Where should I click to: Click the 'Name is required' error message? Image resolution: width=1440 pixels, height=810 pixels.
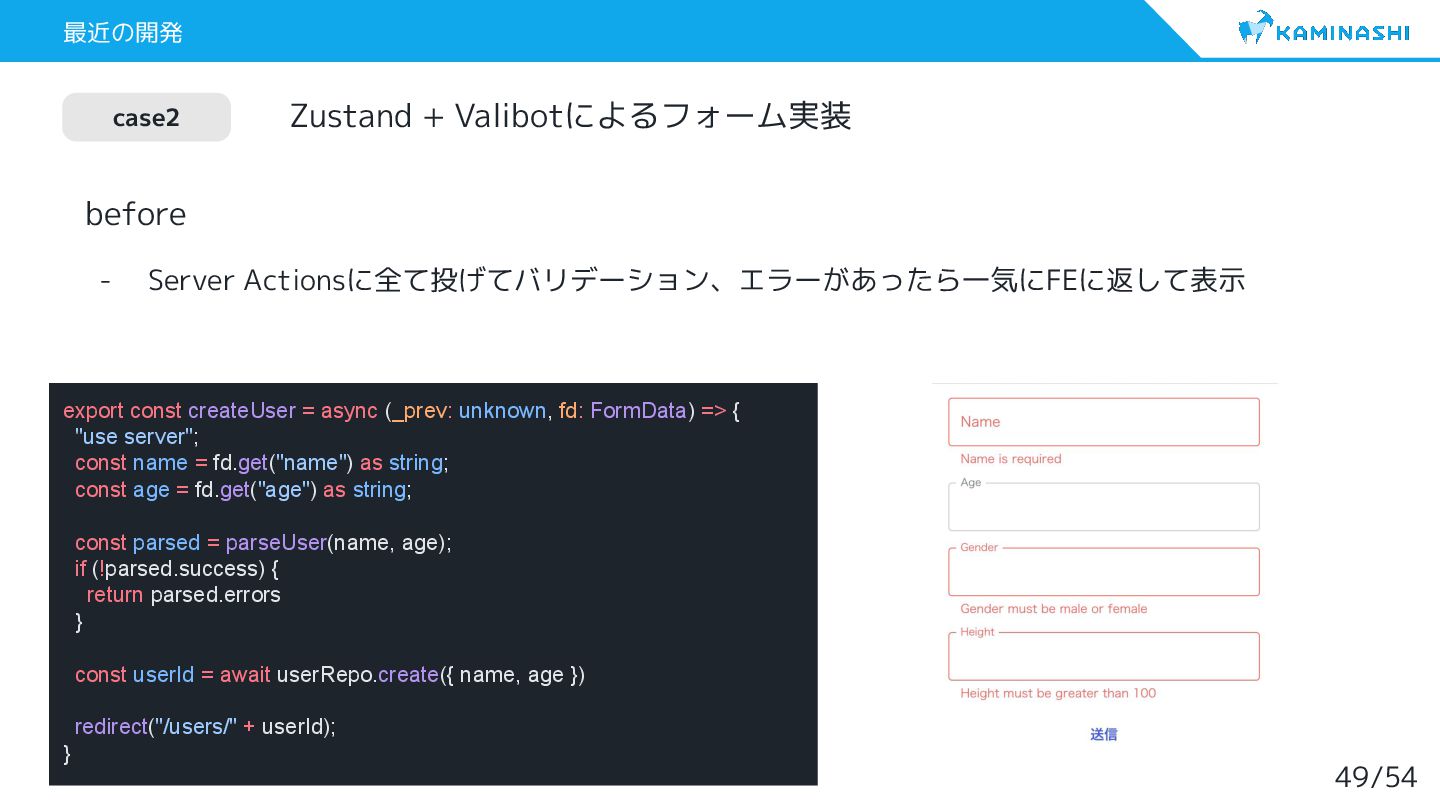[x=1011, y=459]
